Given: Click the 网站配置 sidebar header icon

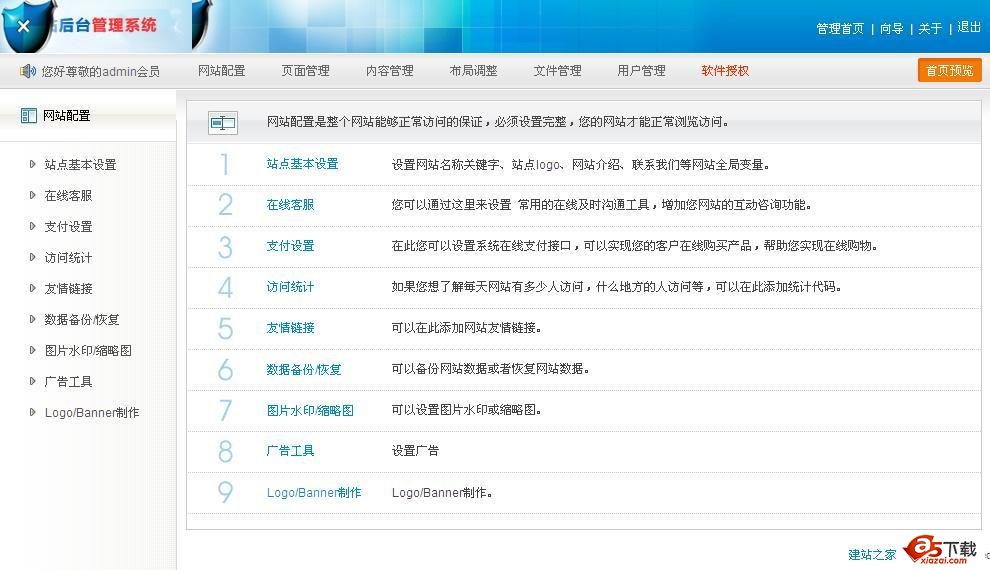Looking at the screenshot, I should (x=29, y=116).
